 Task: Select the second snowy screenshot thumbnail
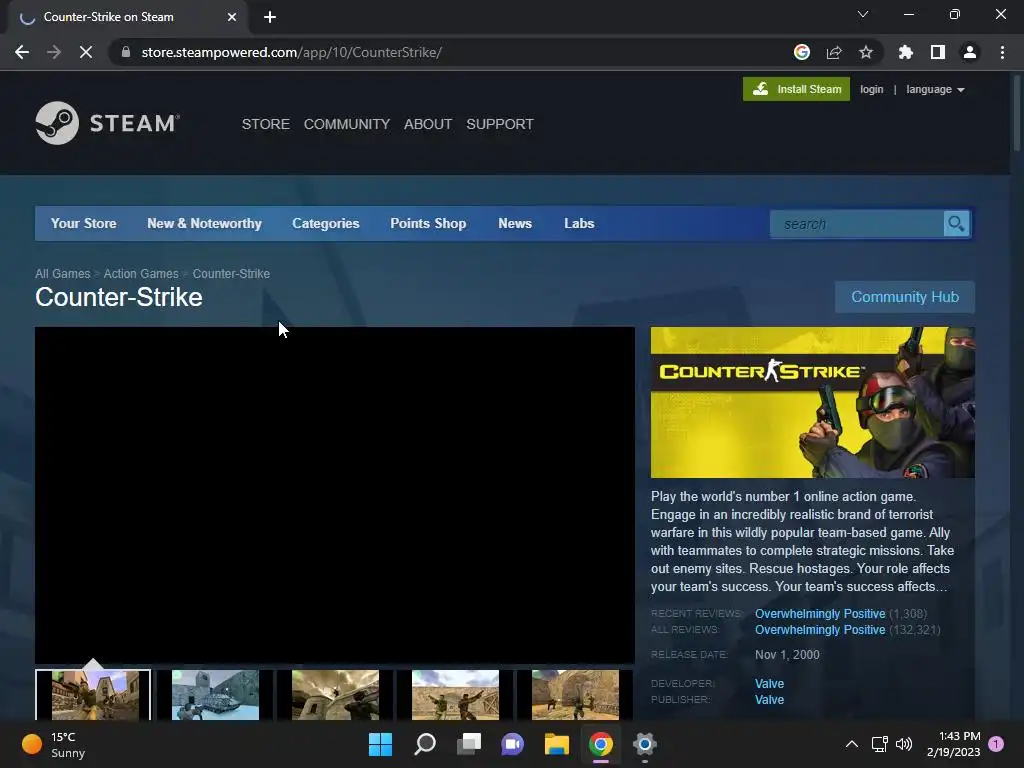click(215, 694)
